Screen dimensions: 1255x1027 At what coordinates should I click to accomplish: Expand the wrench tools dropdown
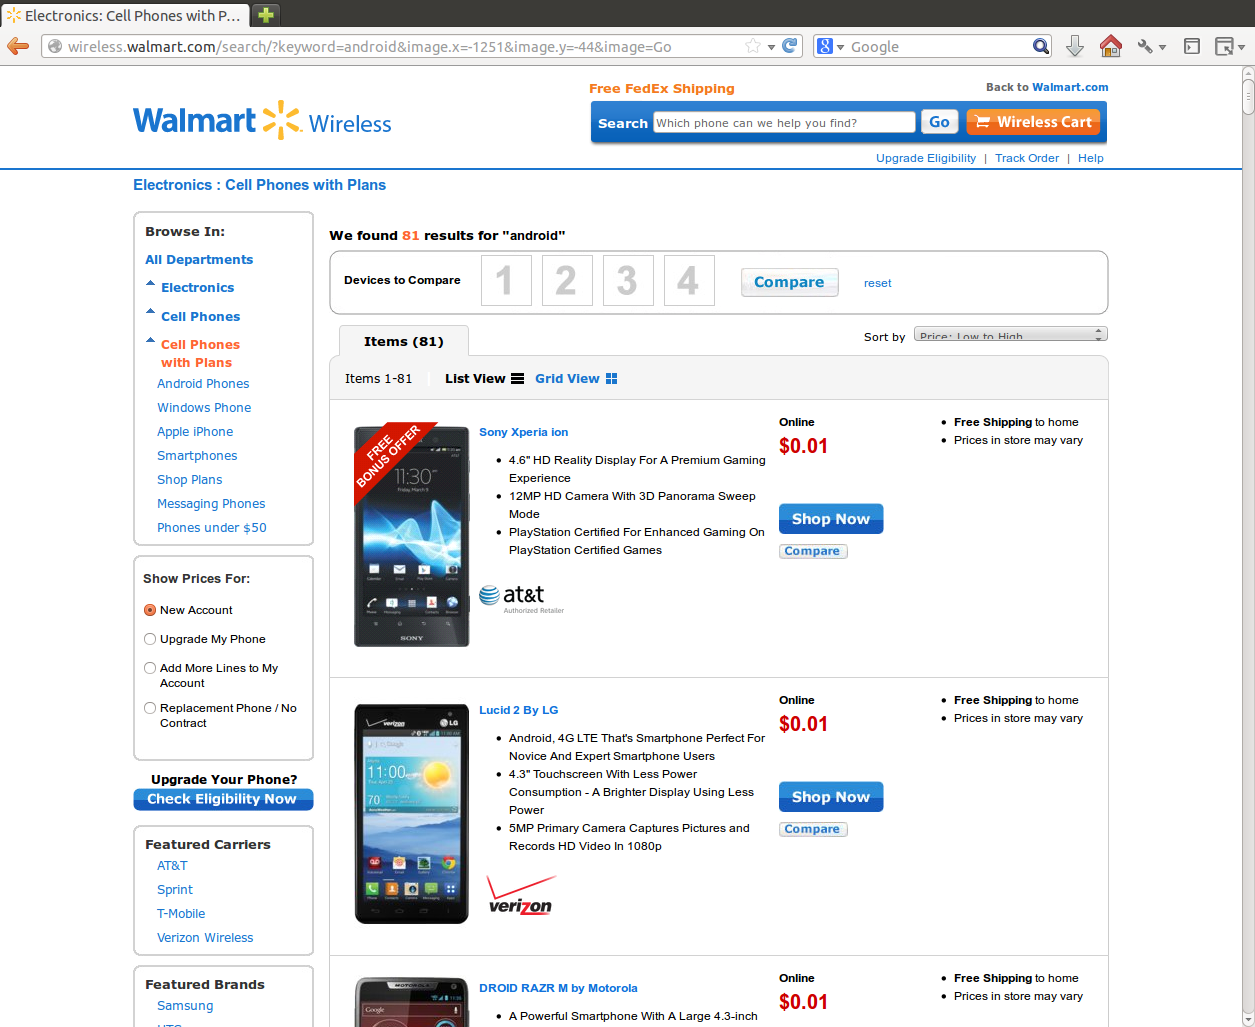pos(1151,46)
